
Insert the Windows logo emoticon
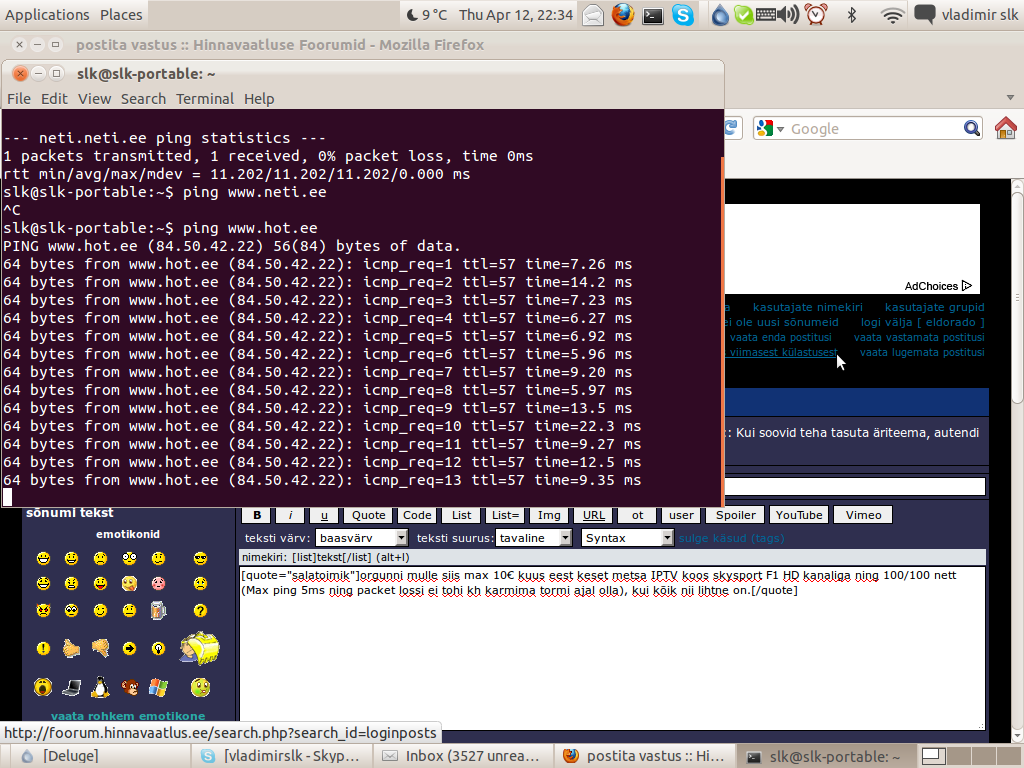(158, 687)
